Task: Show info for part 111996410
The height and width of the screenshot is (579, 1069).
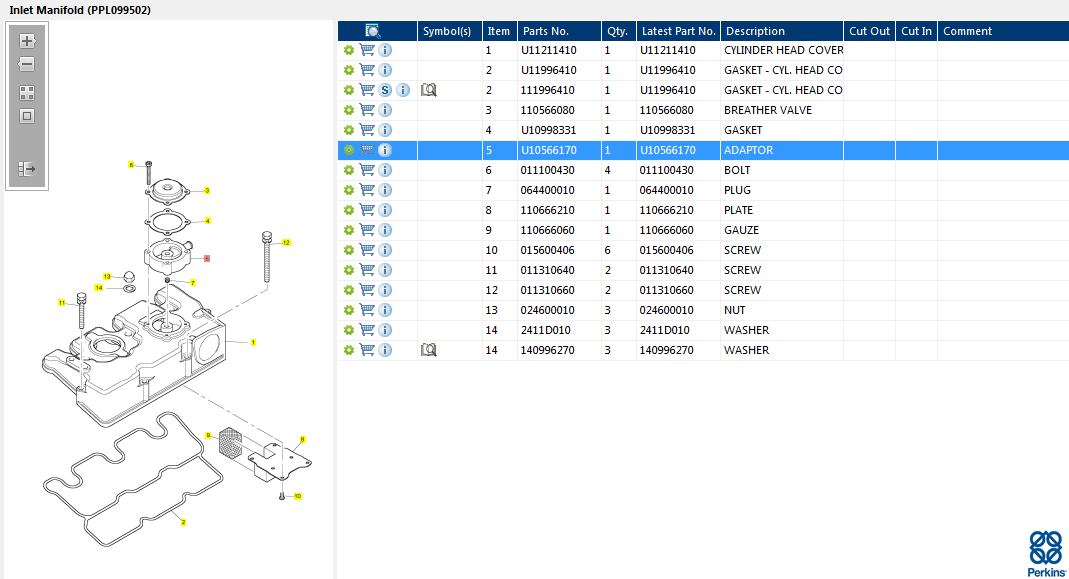Action: coord(403,90)
